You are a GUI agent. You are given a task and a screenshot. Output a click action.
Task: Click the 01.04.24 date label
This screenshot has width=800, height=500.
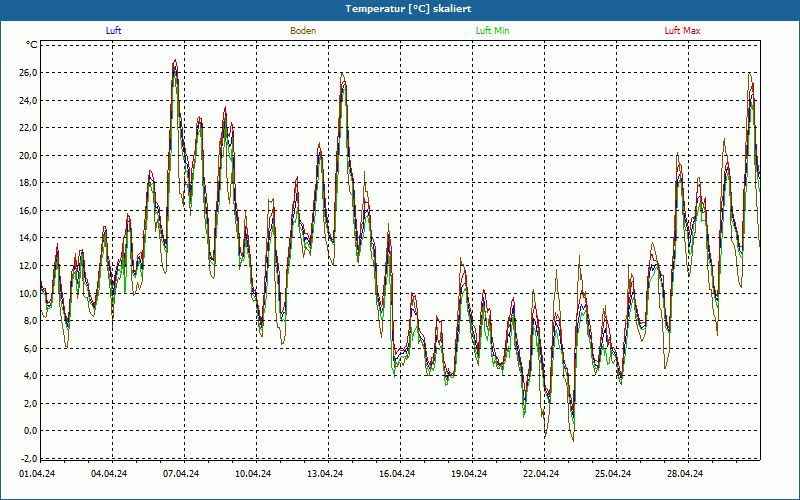37,474
